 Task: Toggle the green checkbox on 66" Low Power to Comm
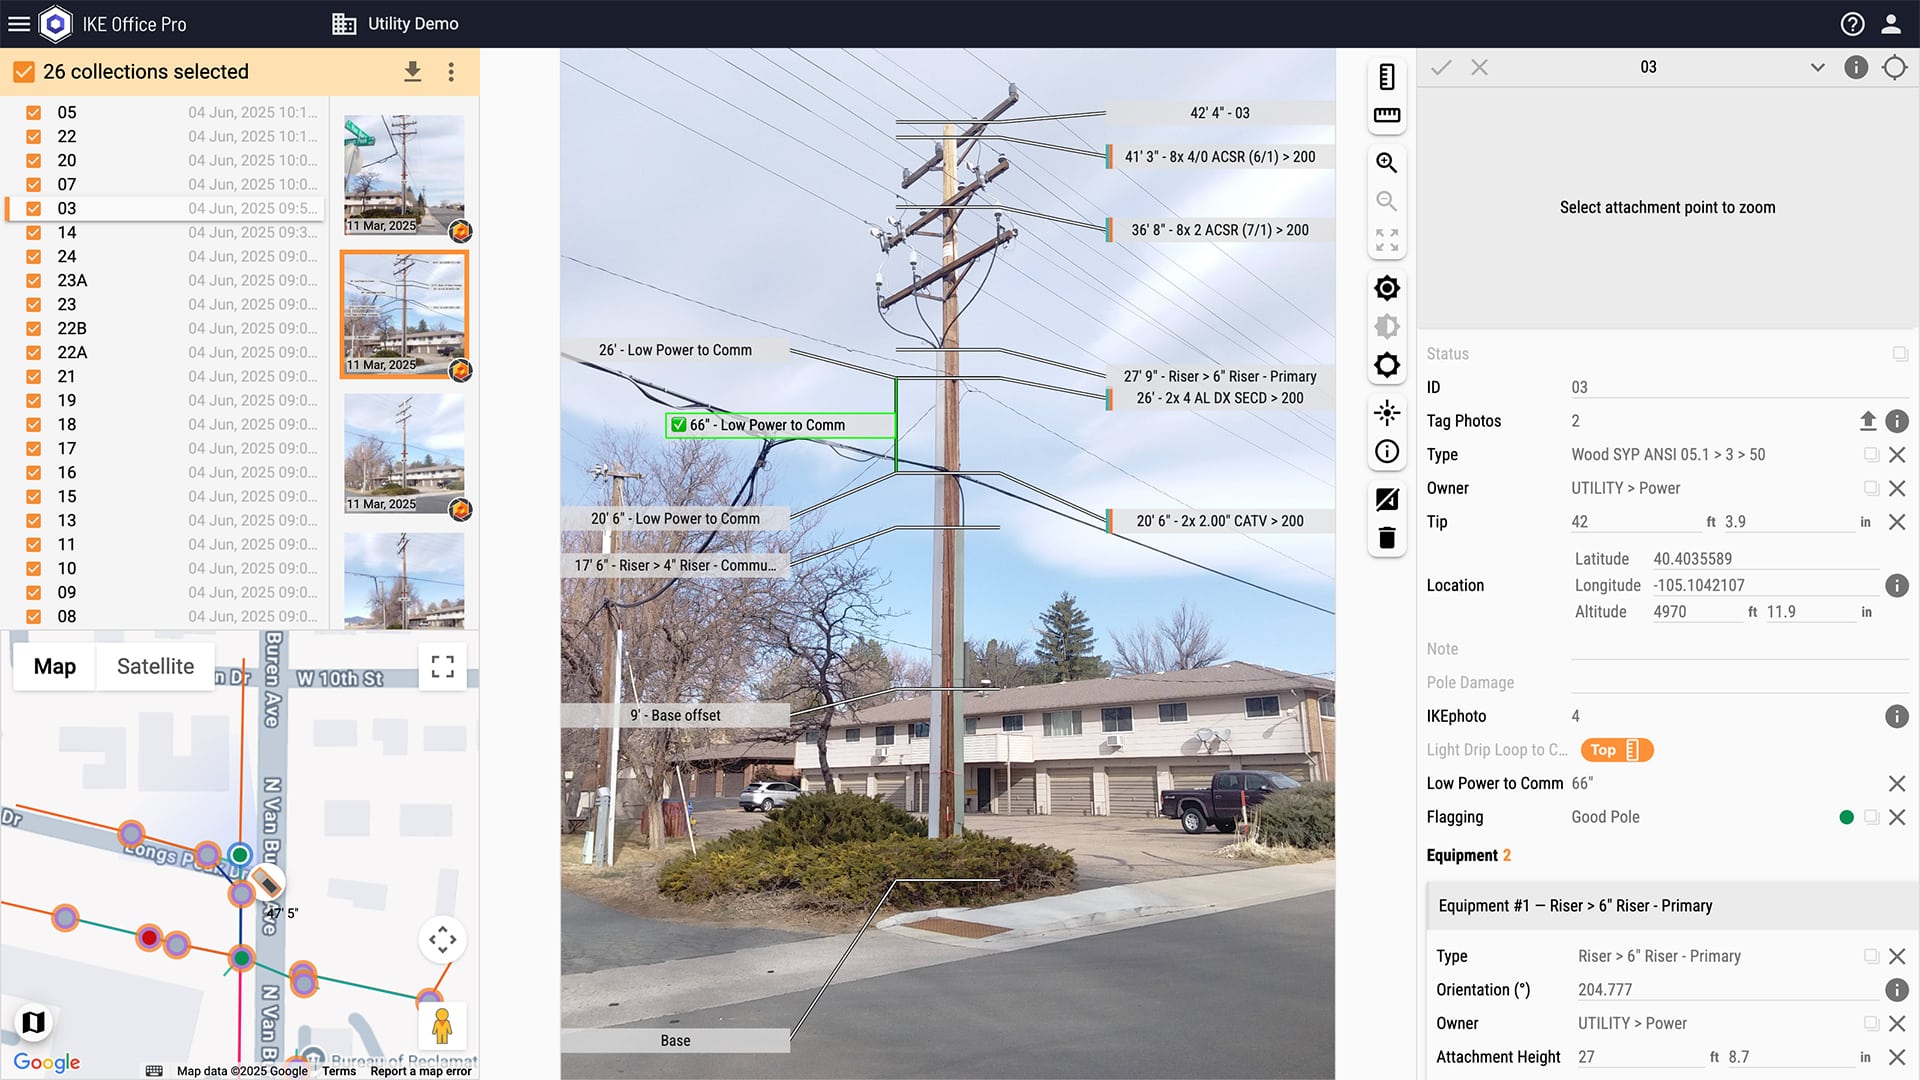(x=679, y=425)
